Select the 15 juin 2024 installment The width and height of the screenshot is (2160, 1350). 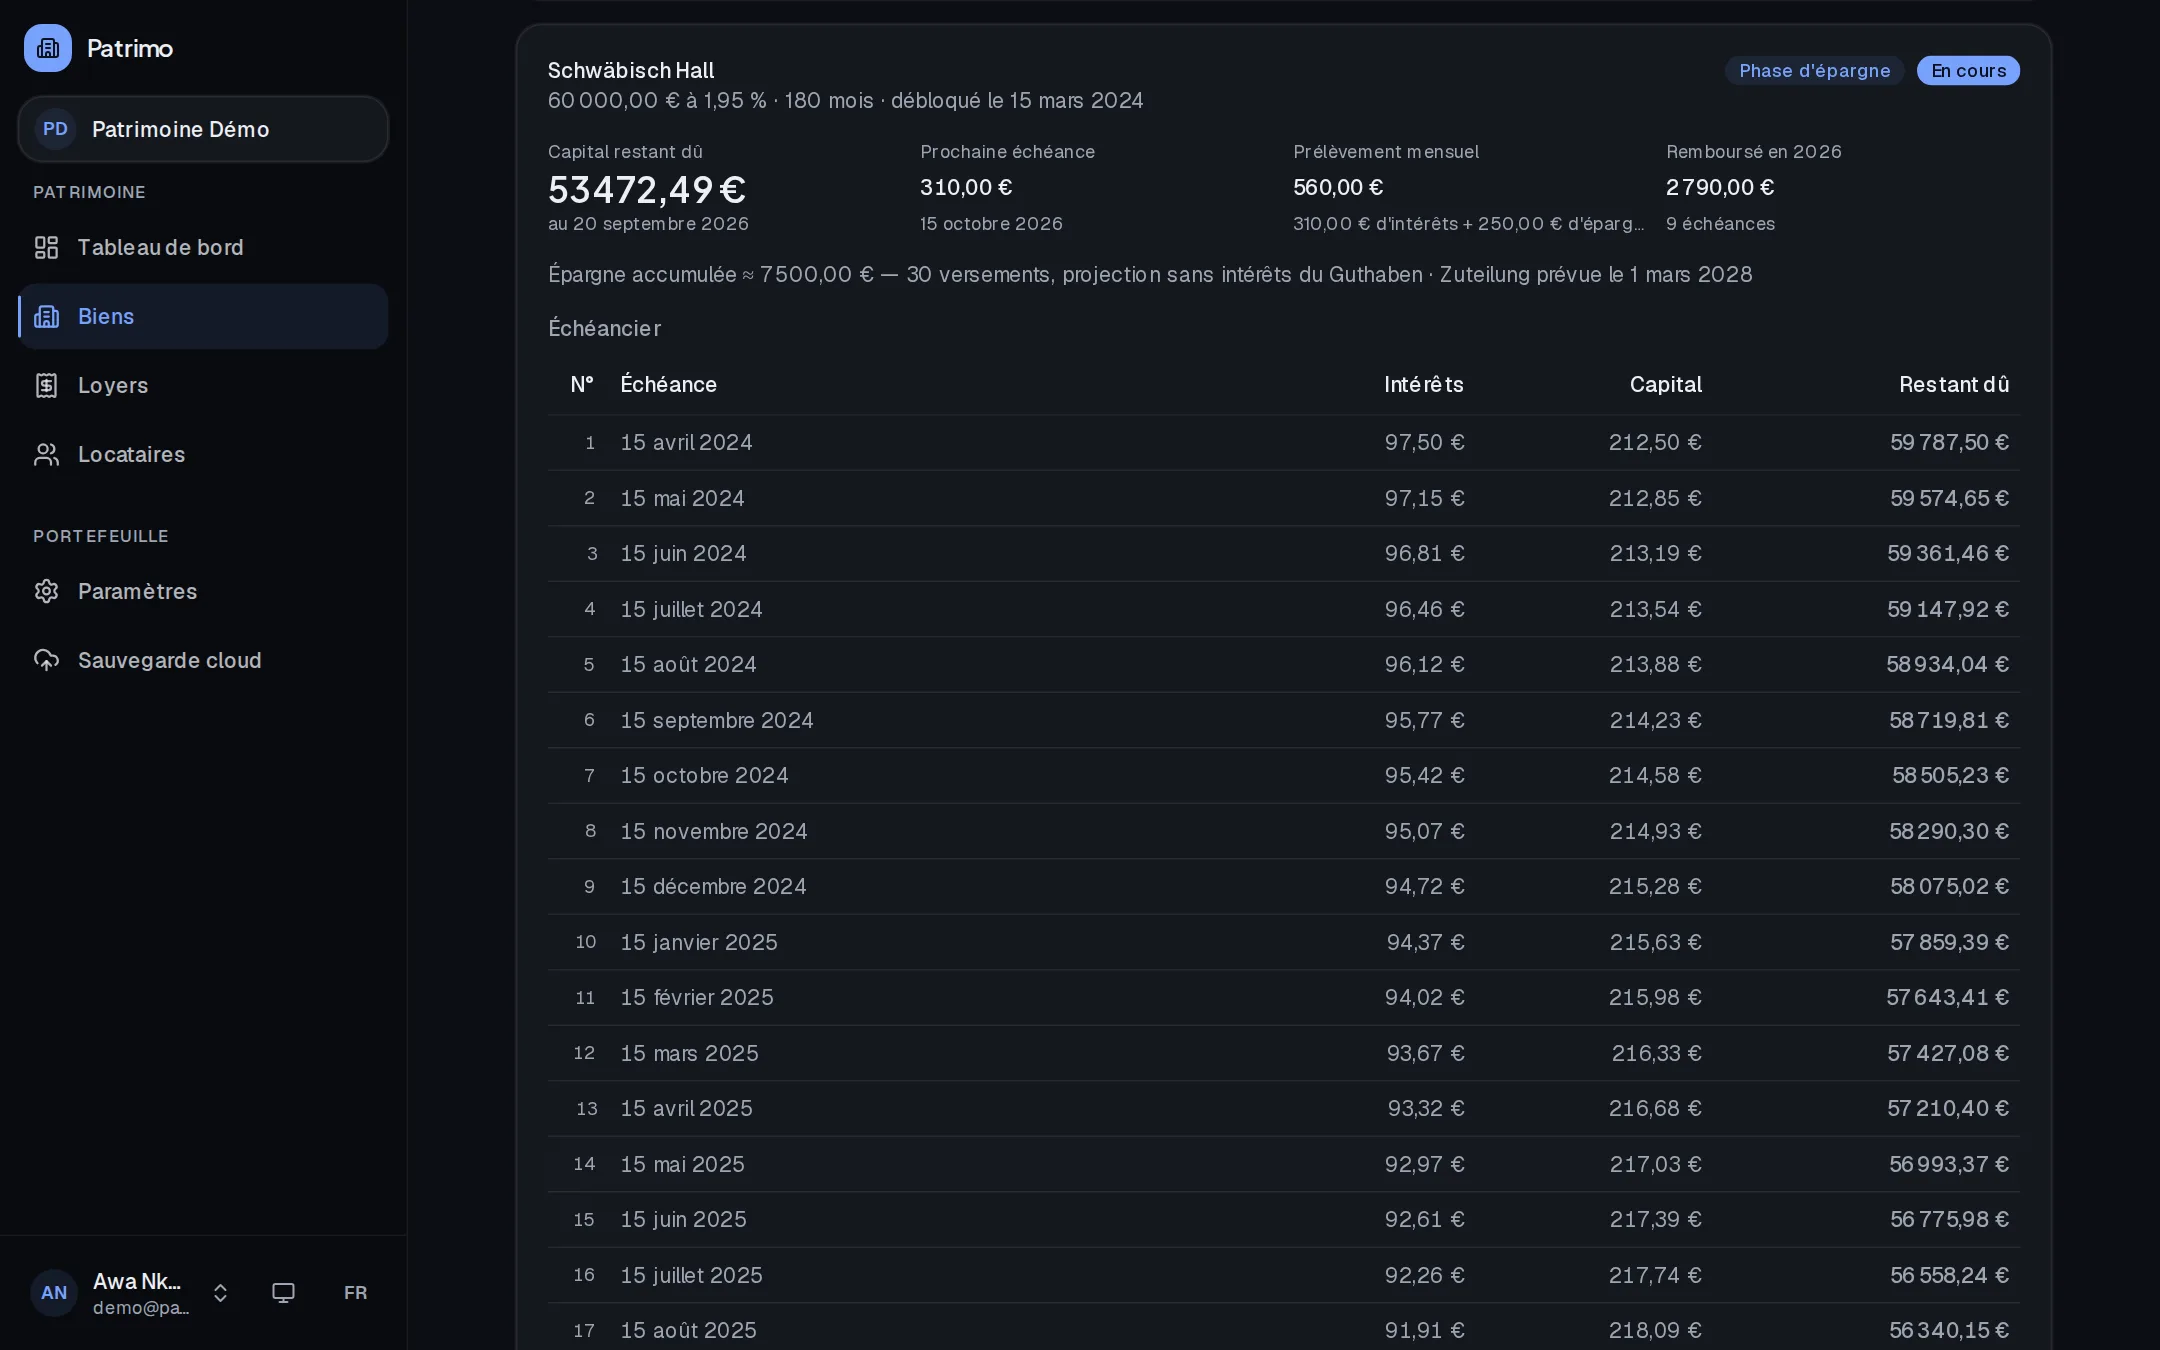1284,553
